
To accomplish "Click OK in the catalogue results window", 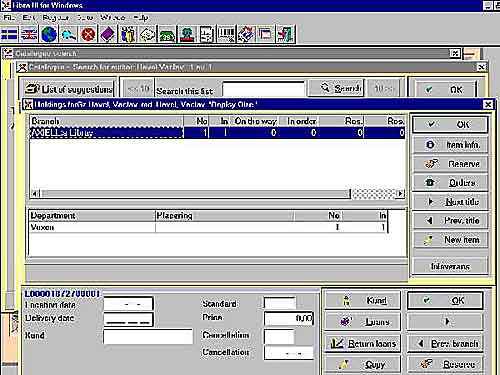I will 445,89.
